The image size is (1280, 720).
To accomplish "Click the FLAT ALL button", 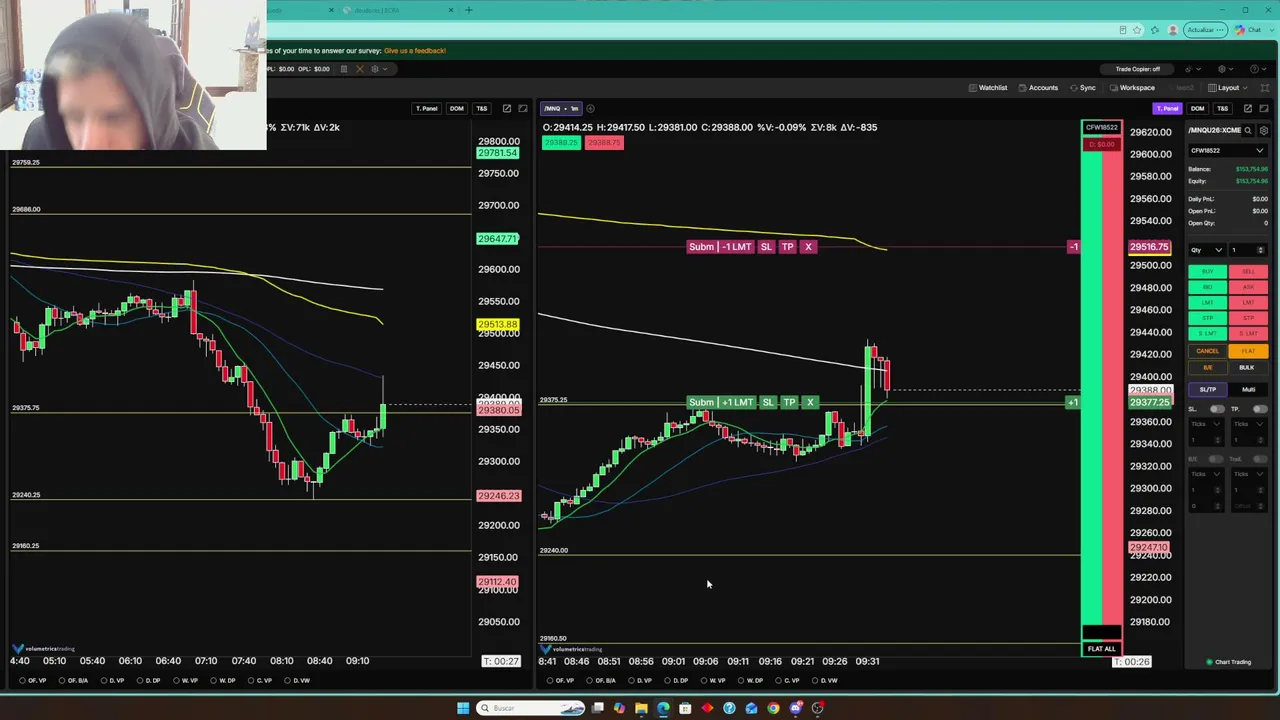I will click(x=1101, y=649).
